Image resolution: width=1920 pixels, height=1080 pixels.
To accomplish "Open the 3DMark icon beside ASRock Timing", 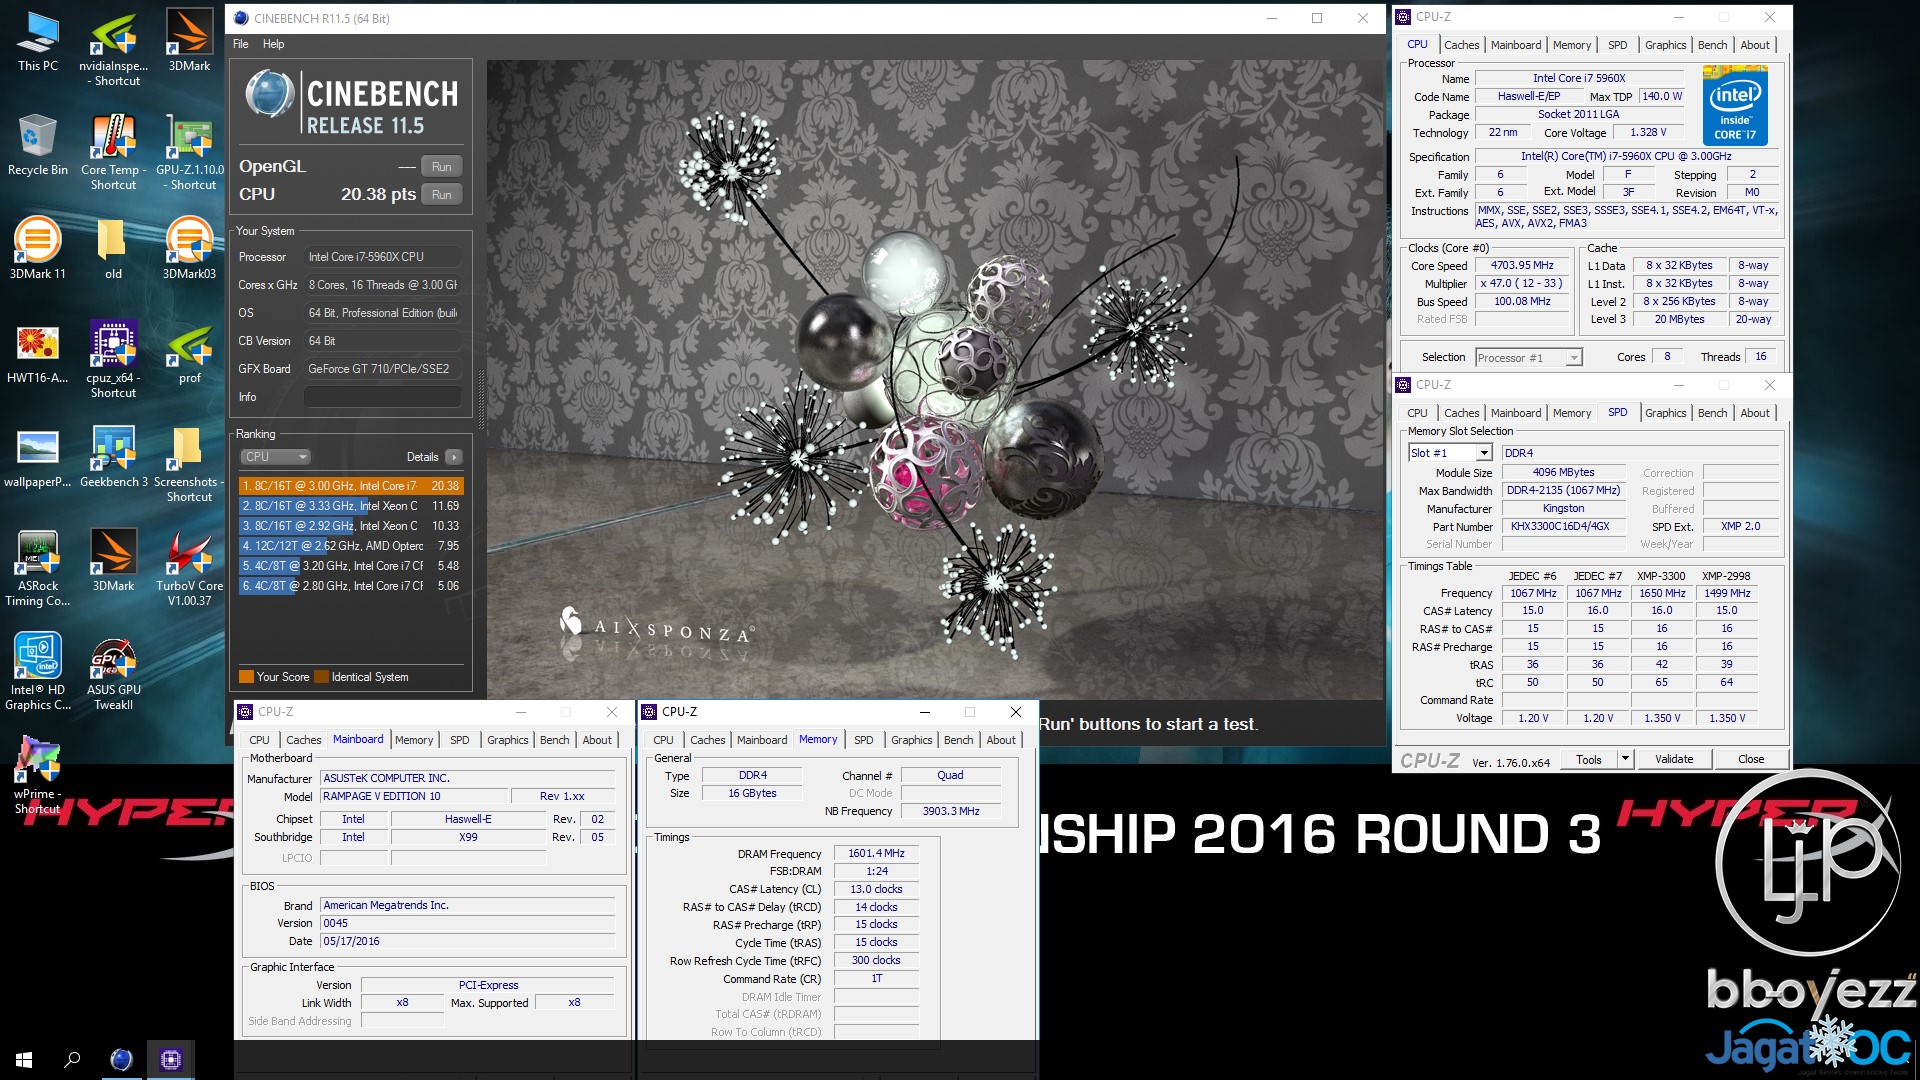I will (113, 562).
